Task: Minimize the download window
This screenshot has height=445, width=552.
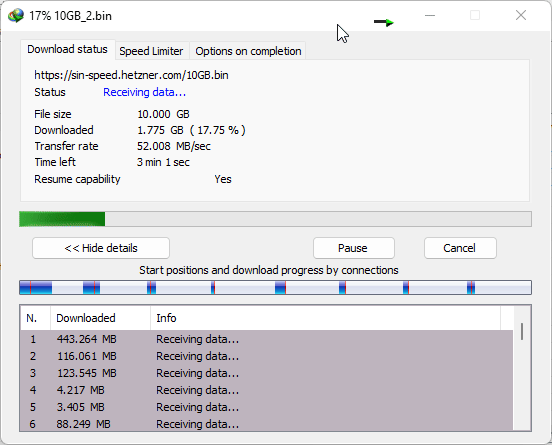Action: 430,15
